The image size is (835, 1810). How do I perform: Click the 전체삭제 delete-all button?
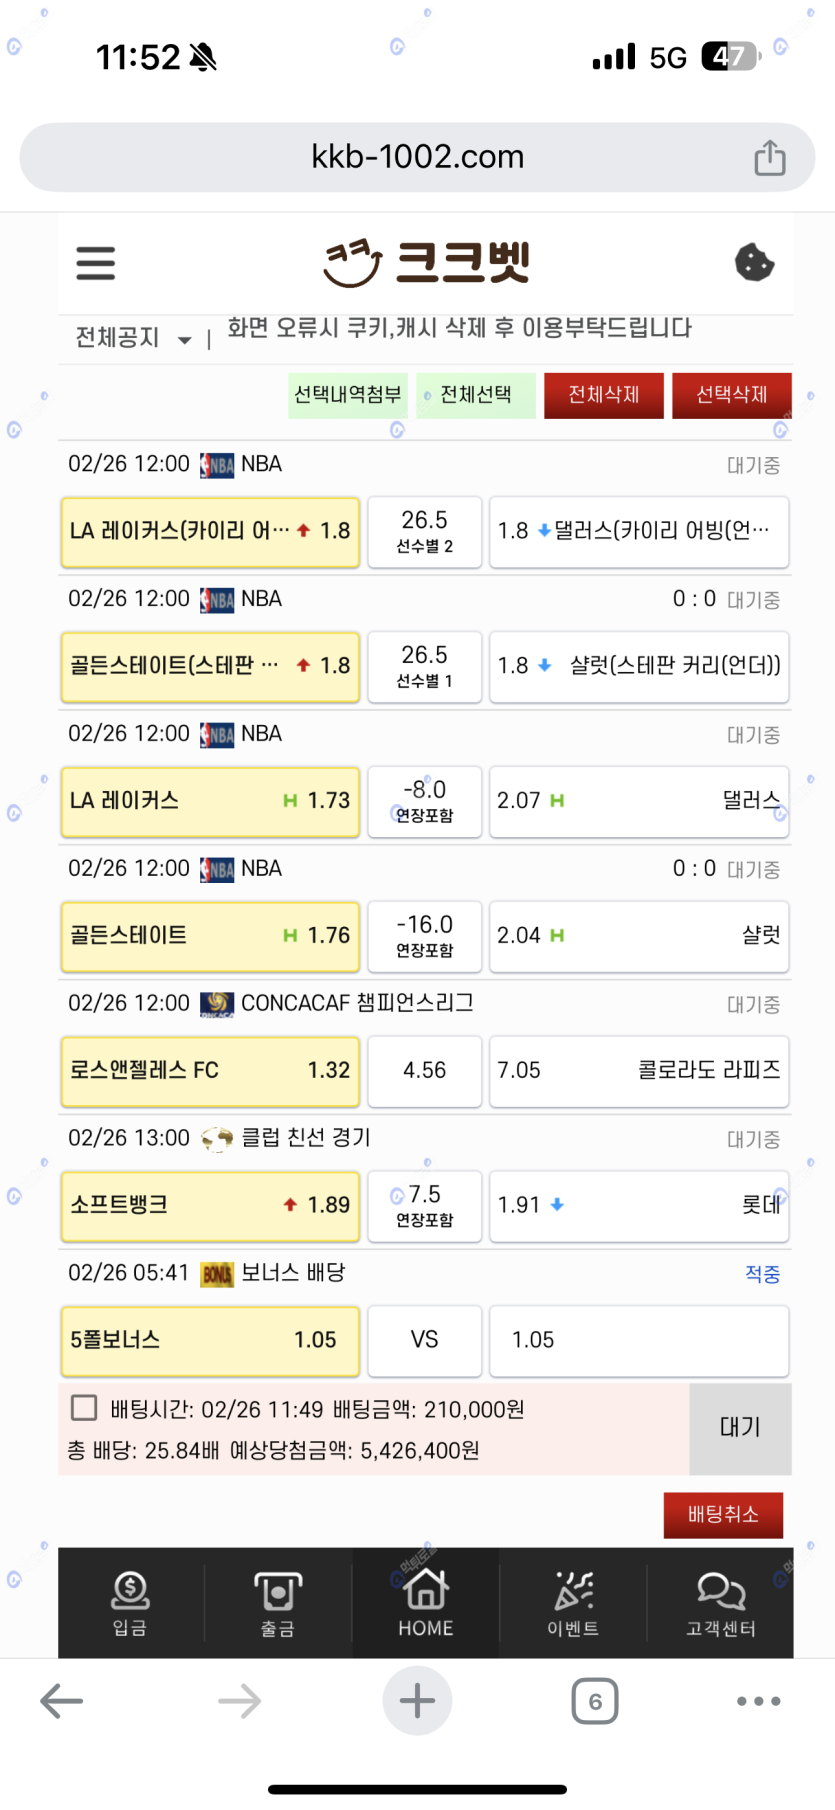[604, 395]
